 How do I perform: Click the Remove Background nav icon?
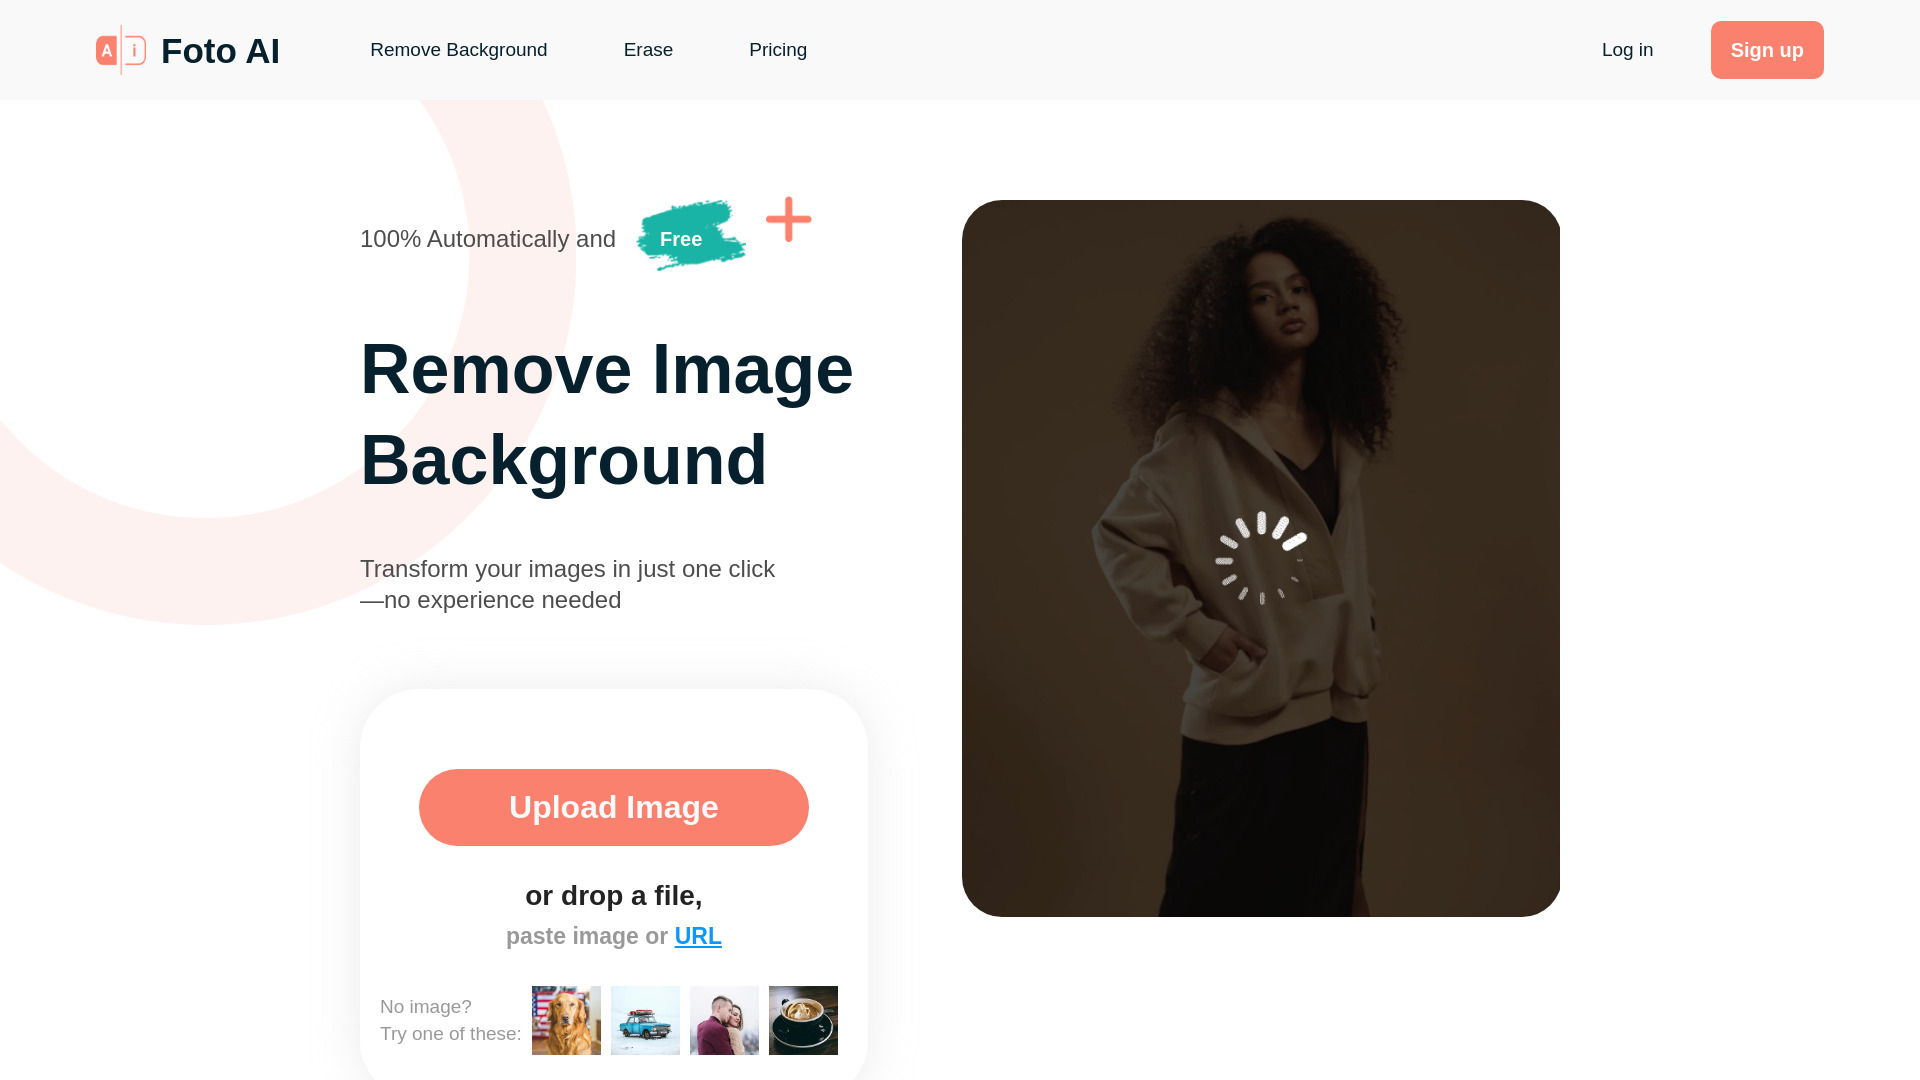(x=459, y=50)
